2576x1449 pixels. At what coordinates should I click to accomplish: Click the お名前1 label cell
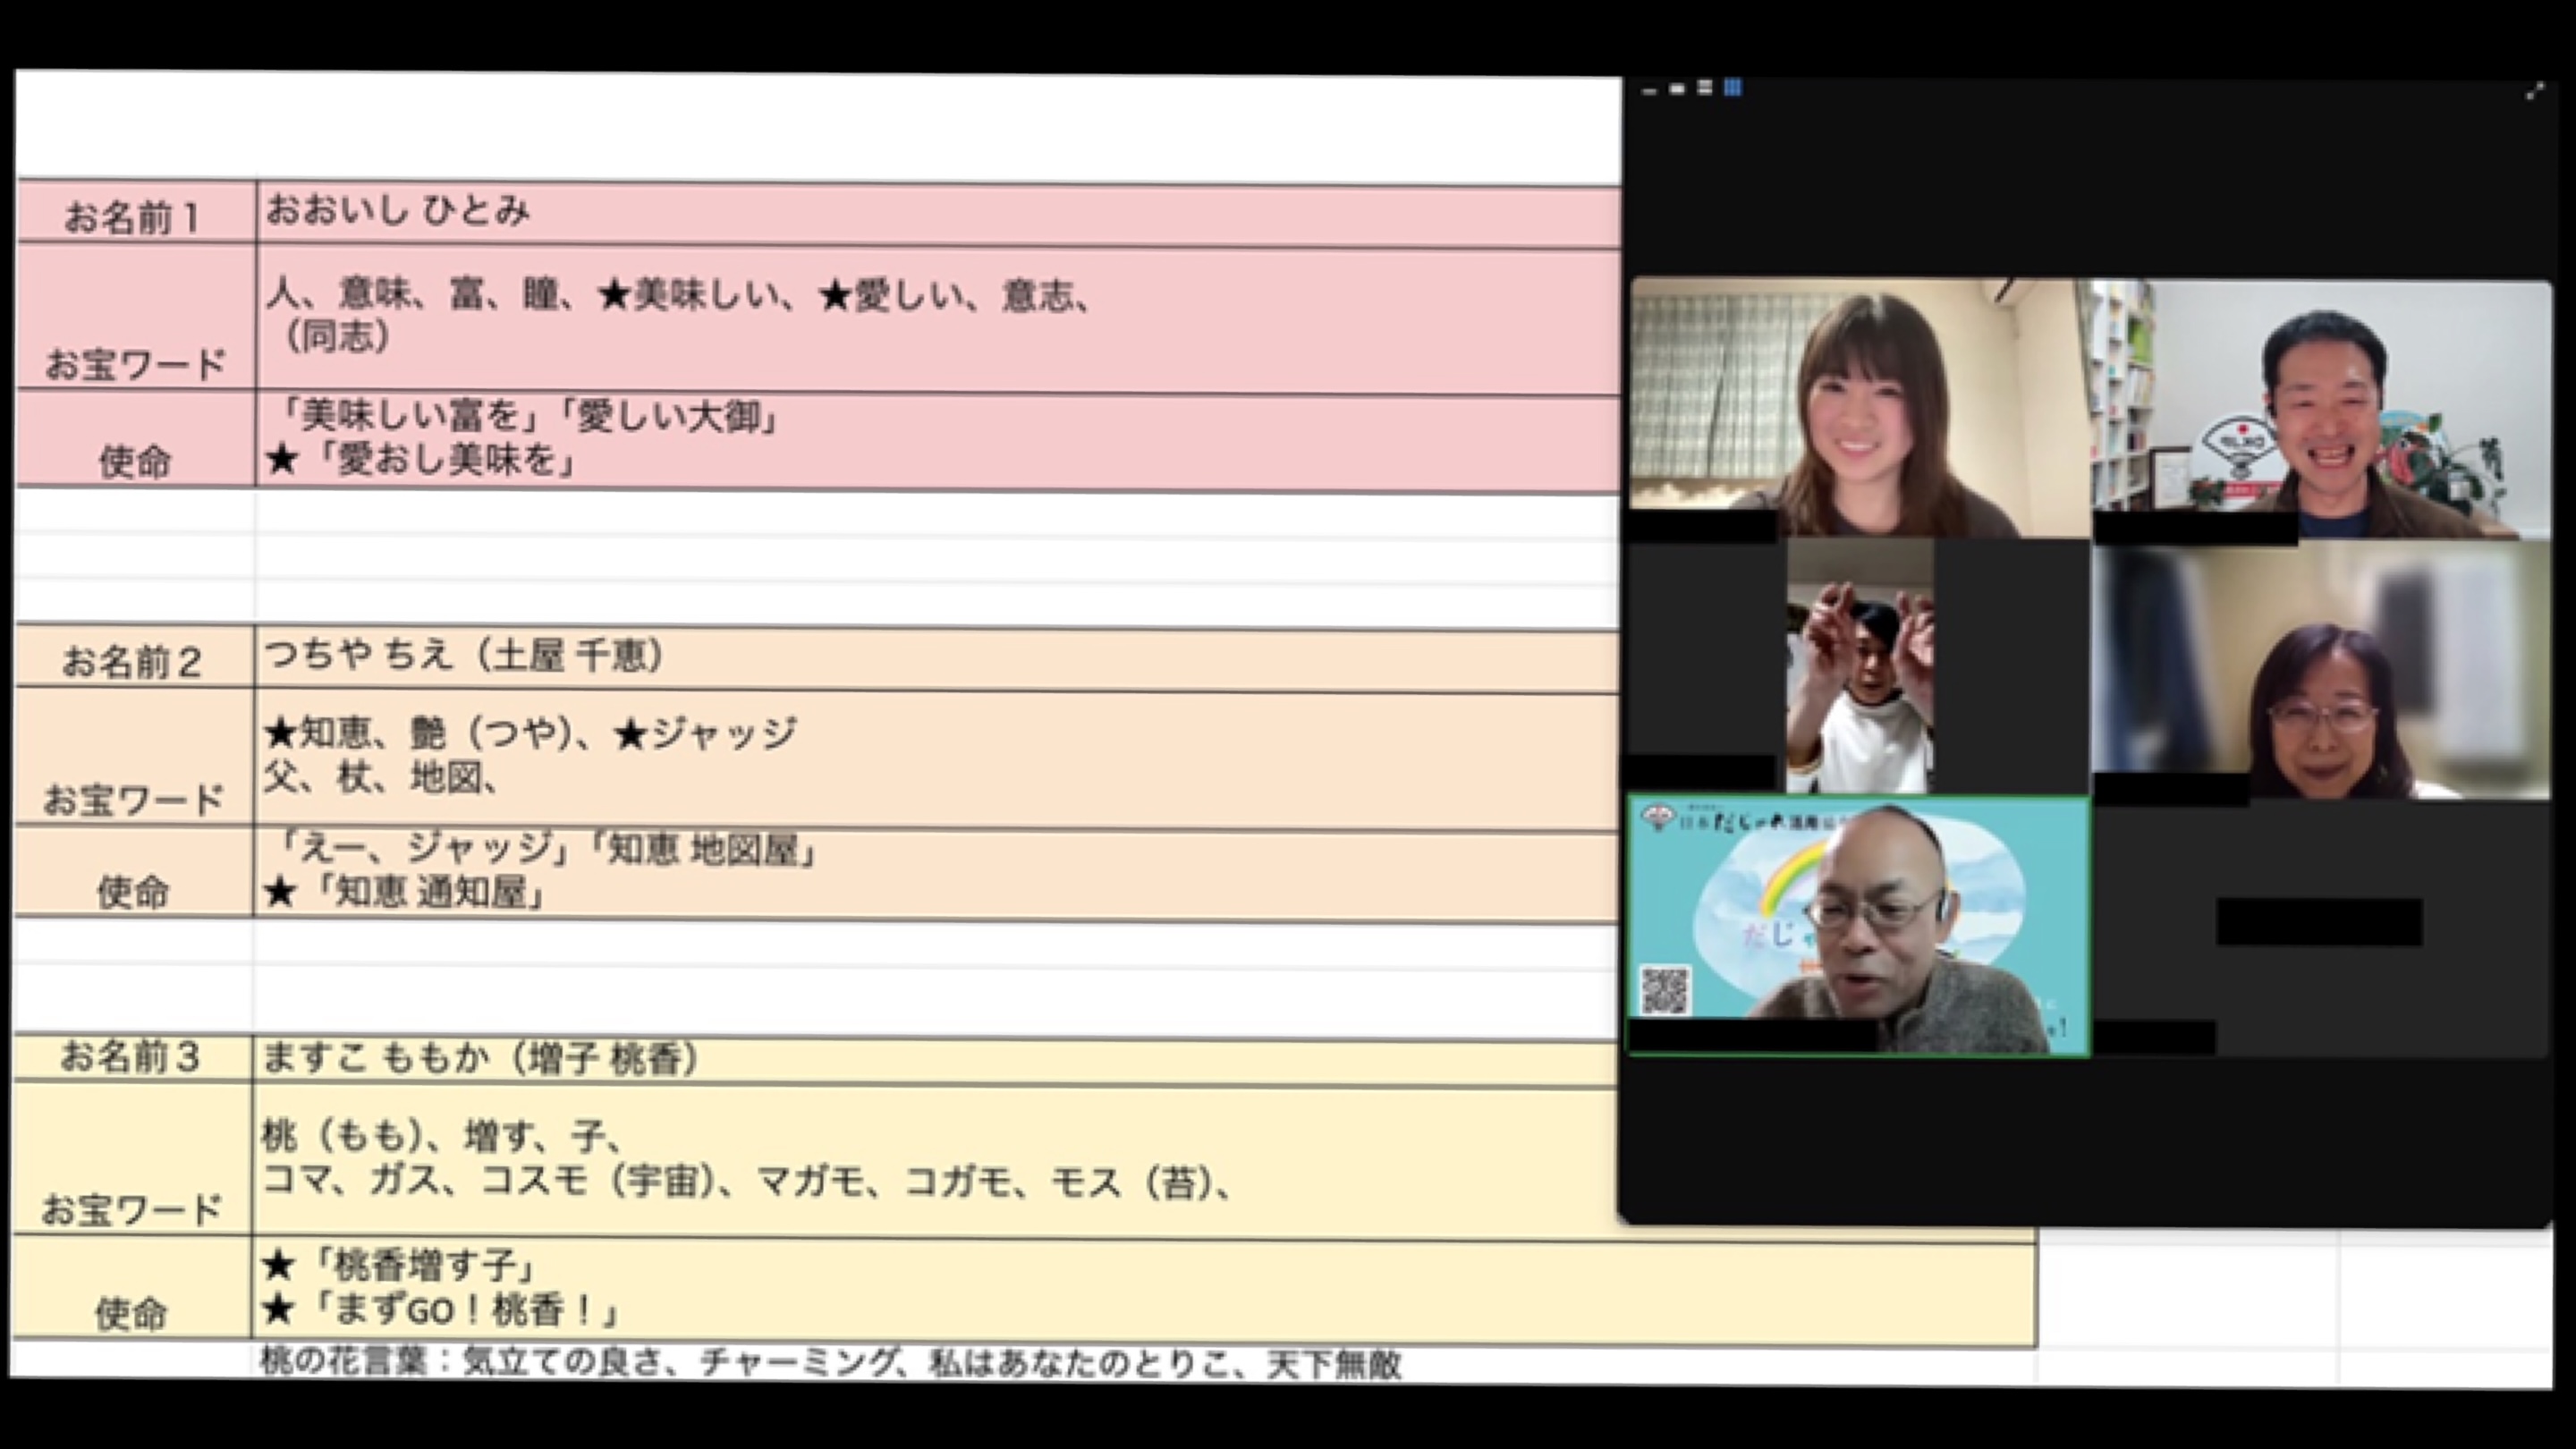click(135, 215)
